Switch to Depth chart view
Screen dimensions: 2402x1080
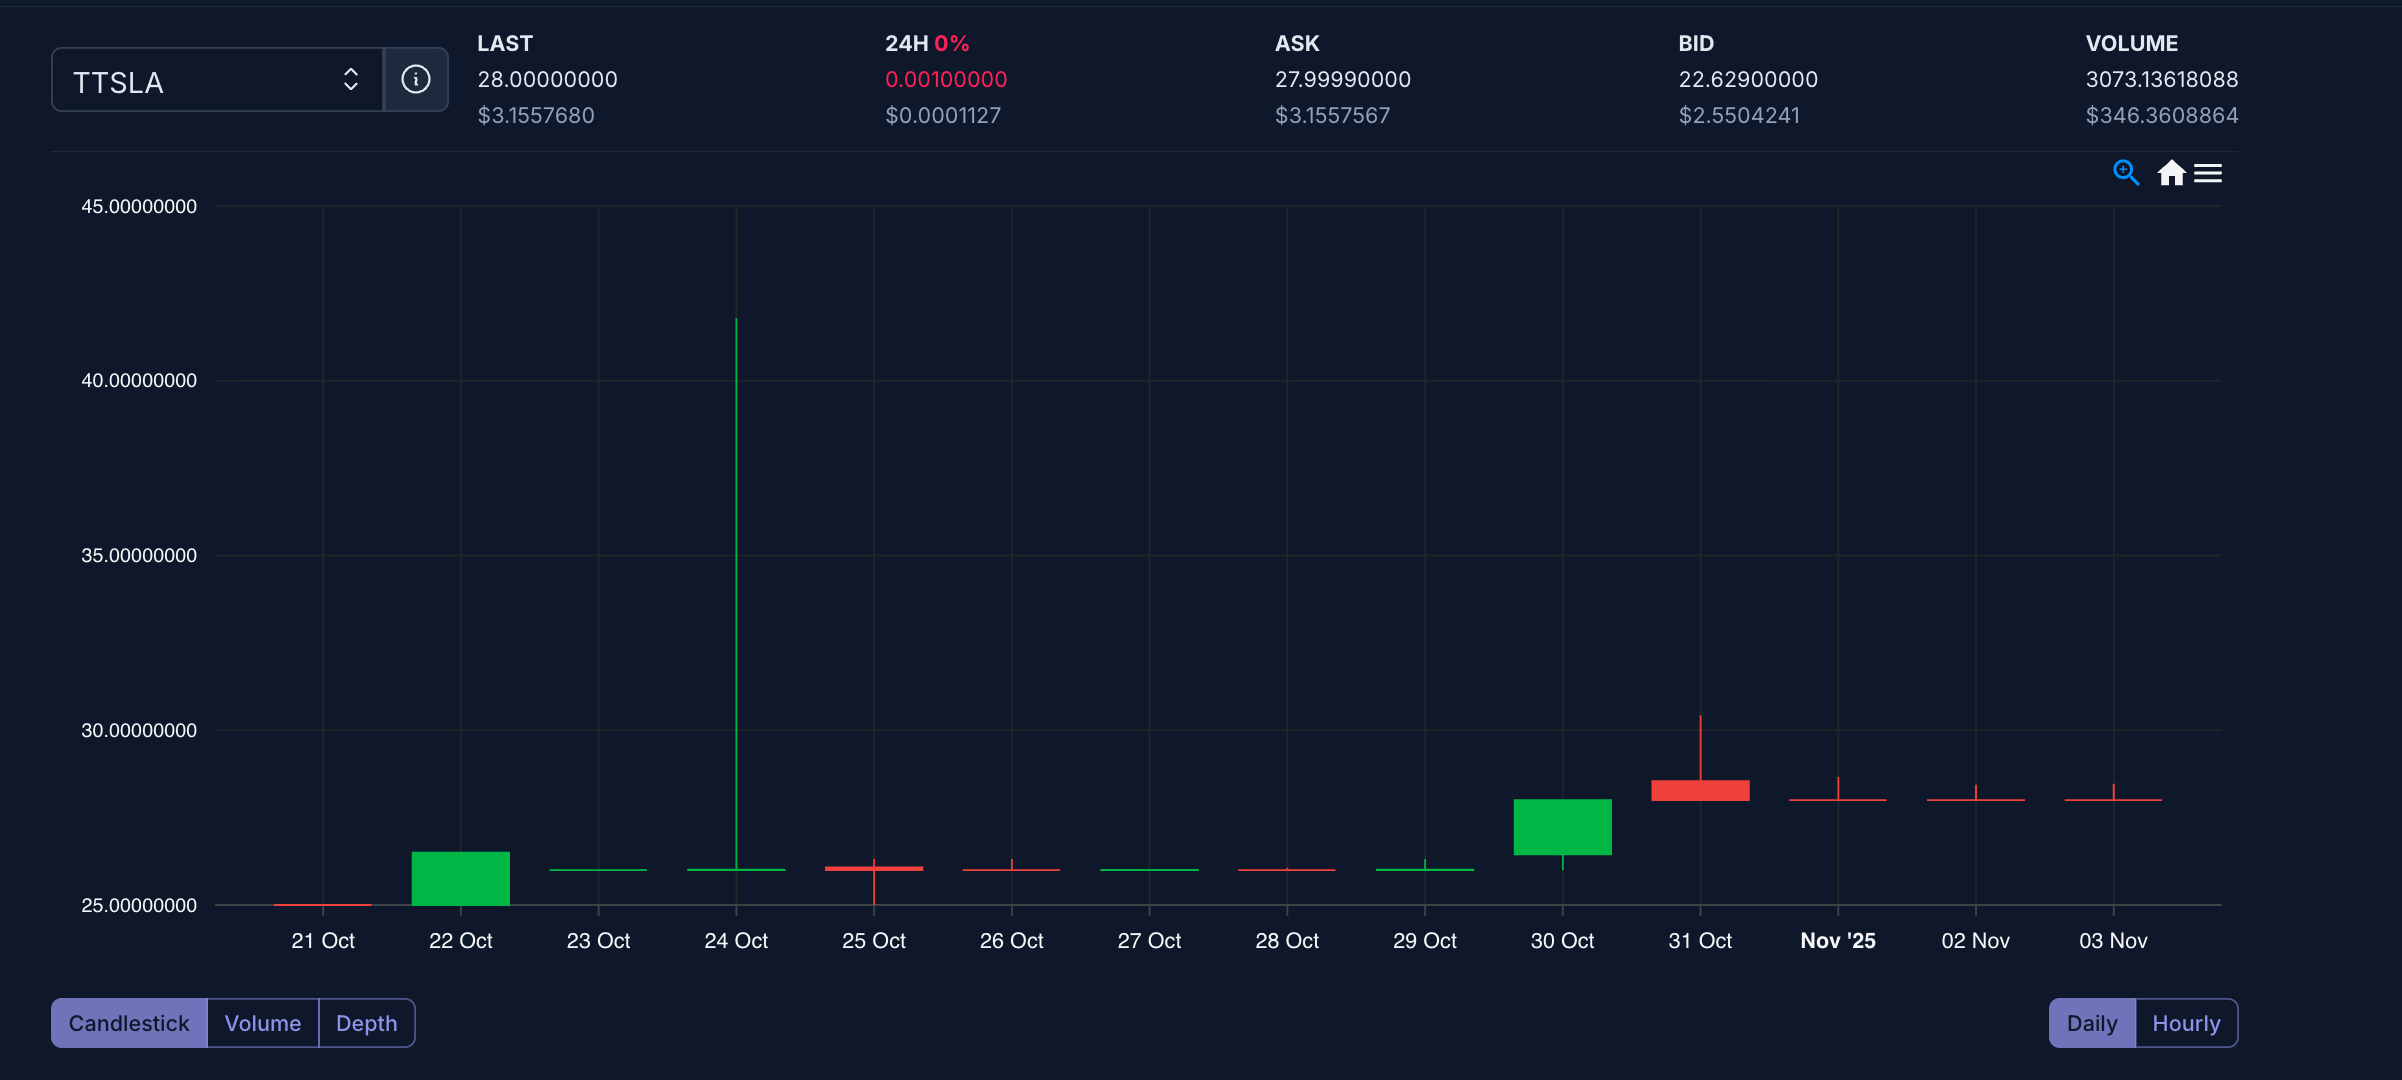(366, 1023)
